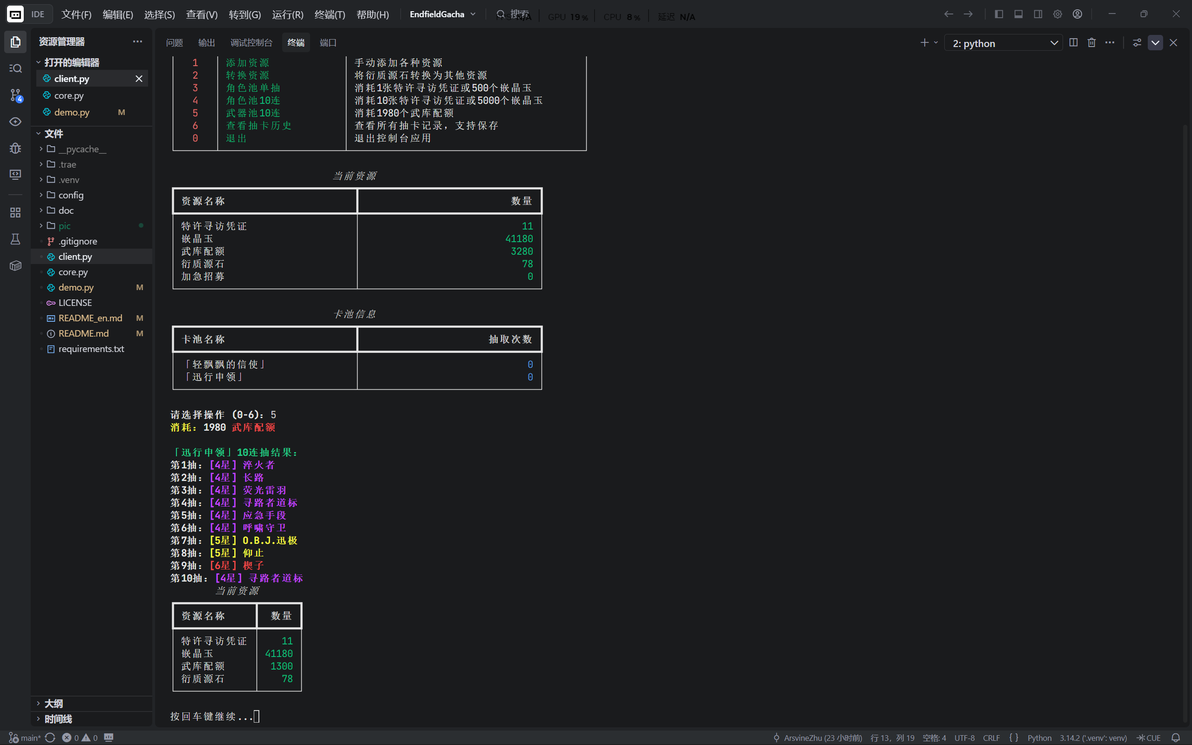Expand the timeline section
The height and width of the screenshot is (745, 1192).
[x=93, y=718]
